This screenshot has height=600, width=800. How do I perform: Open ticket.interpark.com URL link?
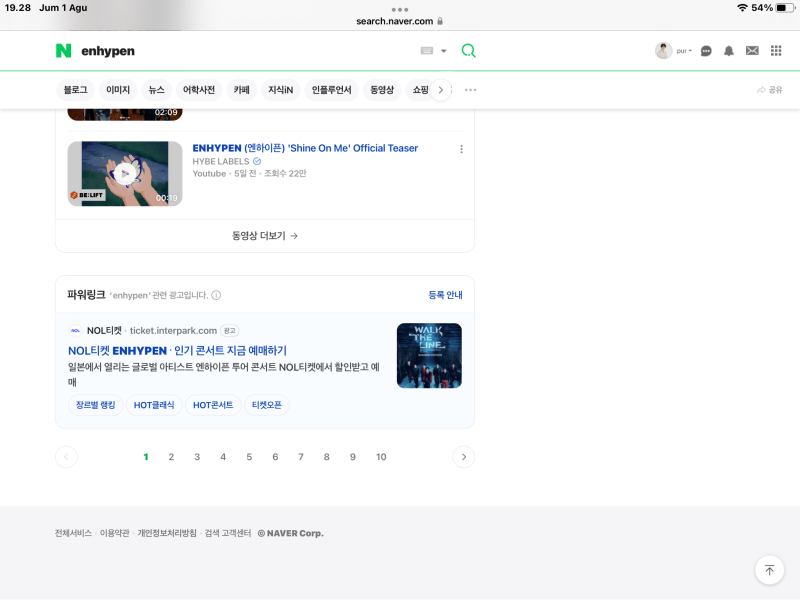tap(173, 331)
